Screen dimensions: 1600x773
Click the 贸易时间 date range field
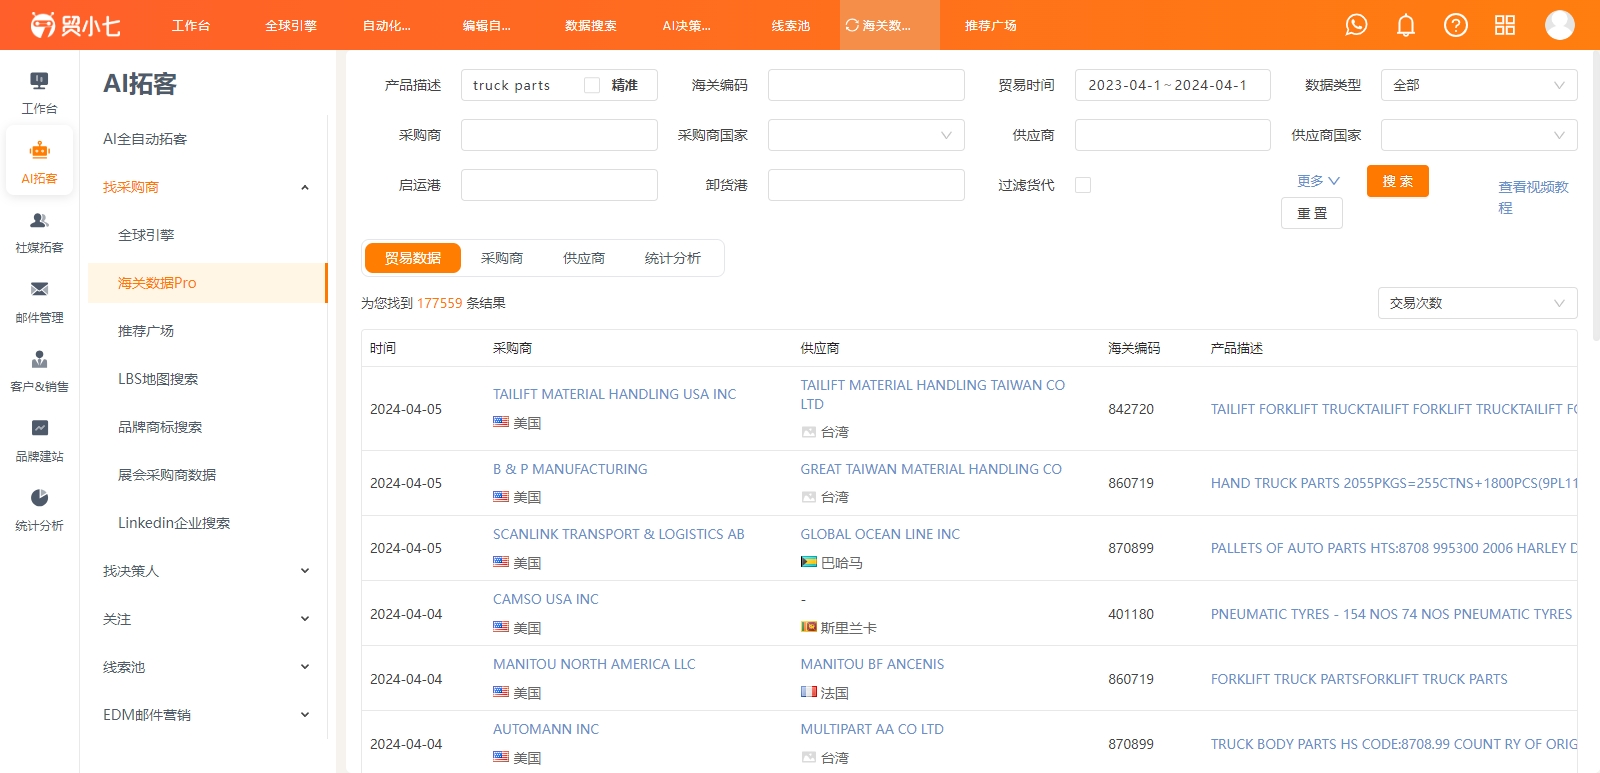tap(1173, 85)
